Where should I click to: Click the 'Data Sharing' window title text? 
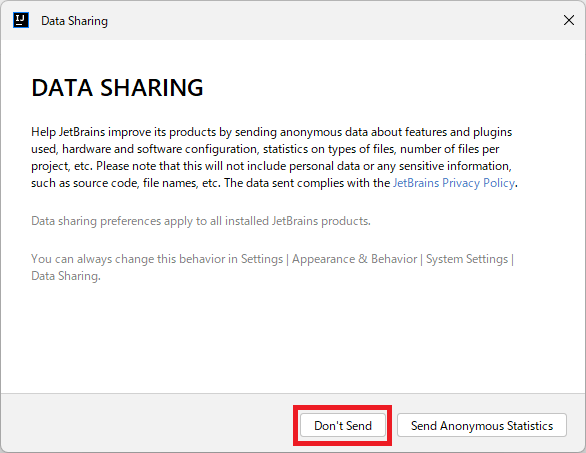pyautogui.click(x=74, y=21)
